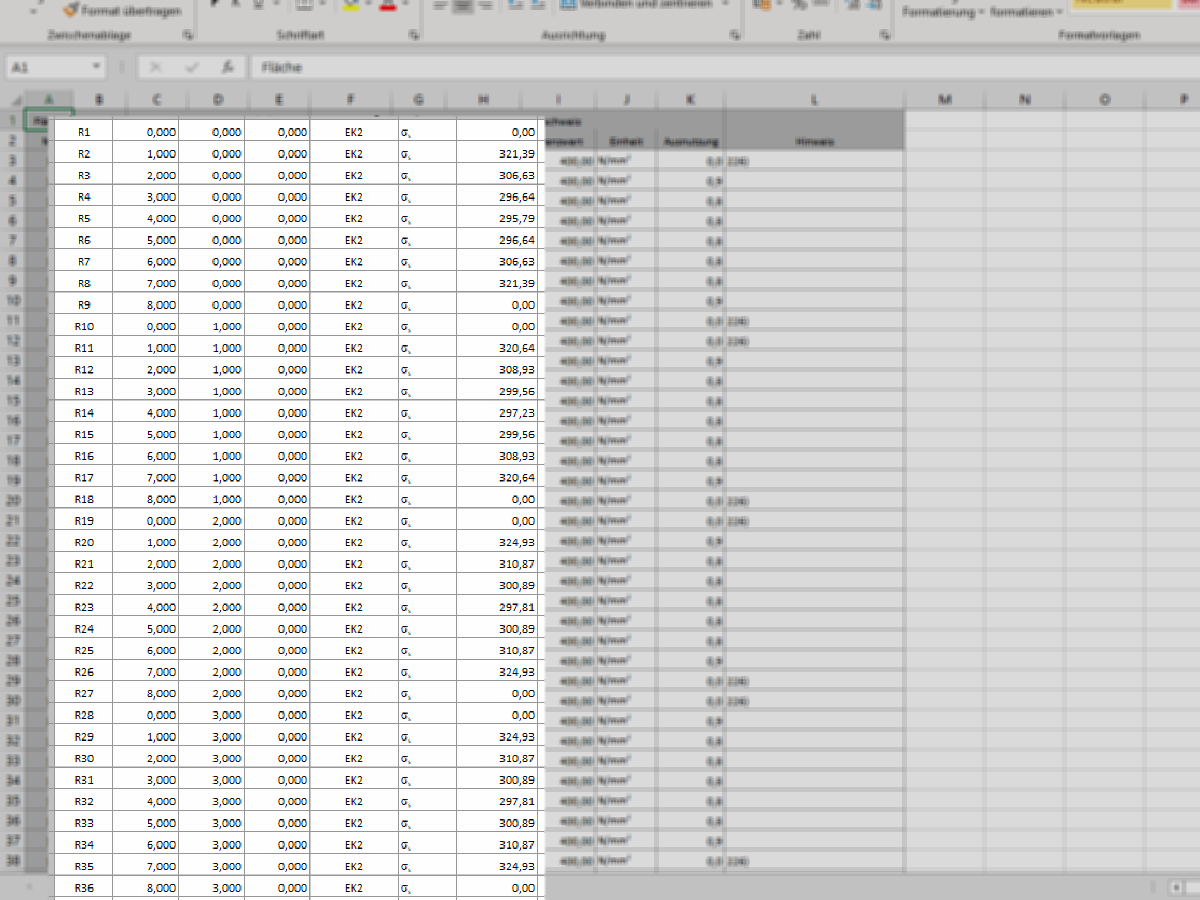Screen dimensions: 1200x900
Task: Select column header N
Action: pyautogui.click(x=1025, y=99)
